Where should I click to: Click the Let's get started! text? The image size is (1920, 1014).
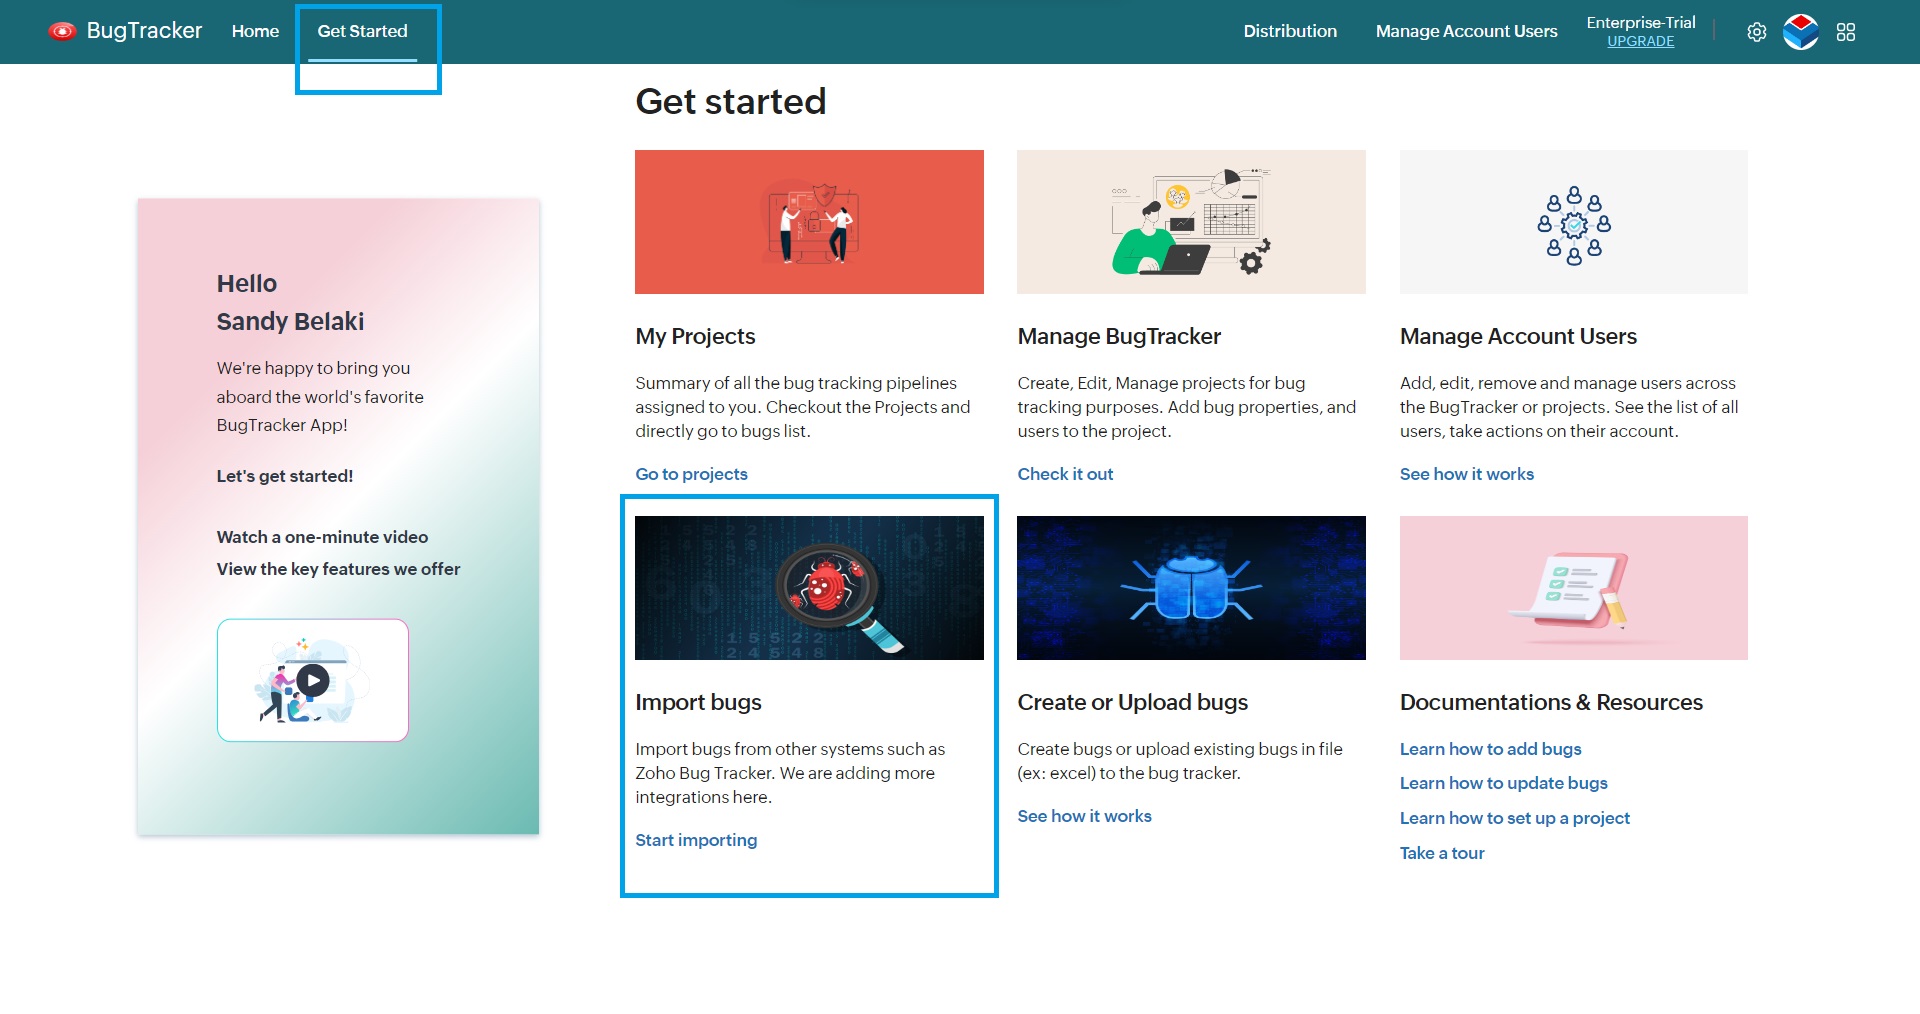284,476
